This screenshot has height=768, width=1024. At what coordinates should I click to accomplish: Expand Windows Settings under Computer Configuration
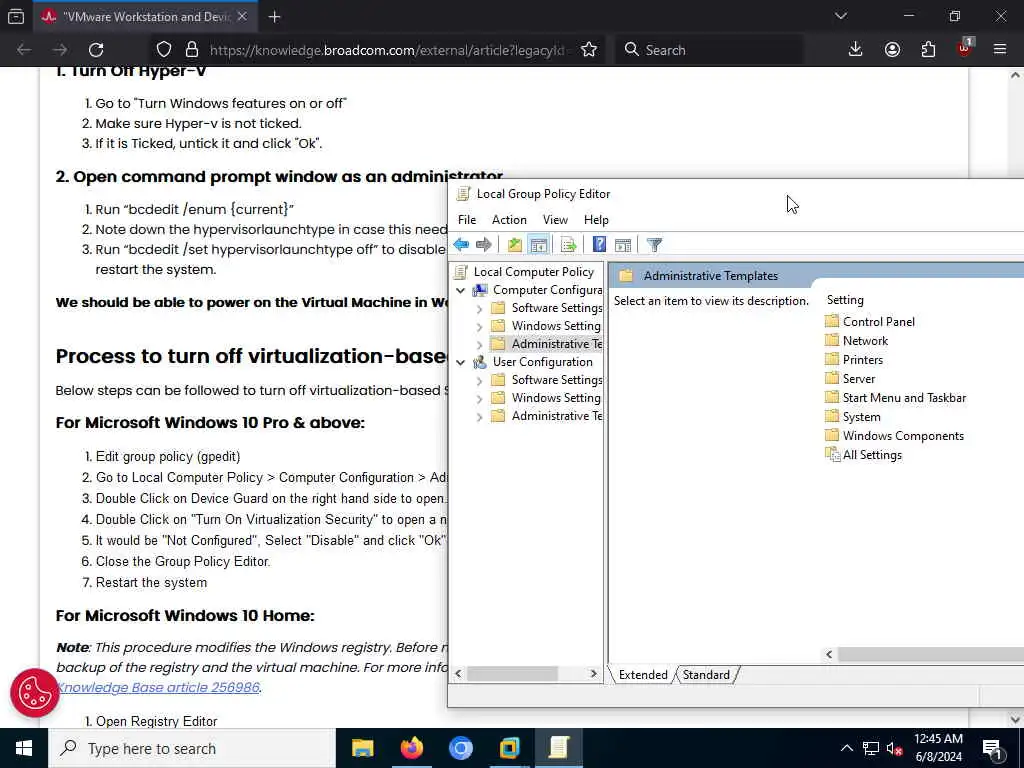point(479,326)
